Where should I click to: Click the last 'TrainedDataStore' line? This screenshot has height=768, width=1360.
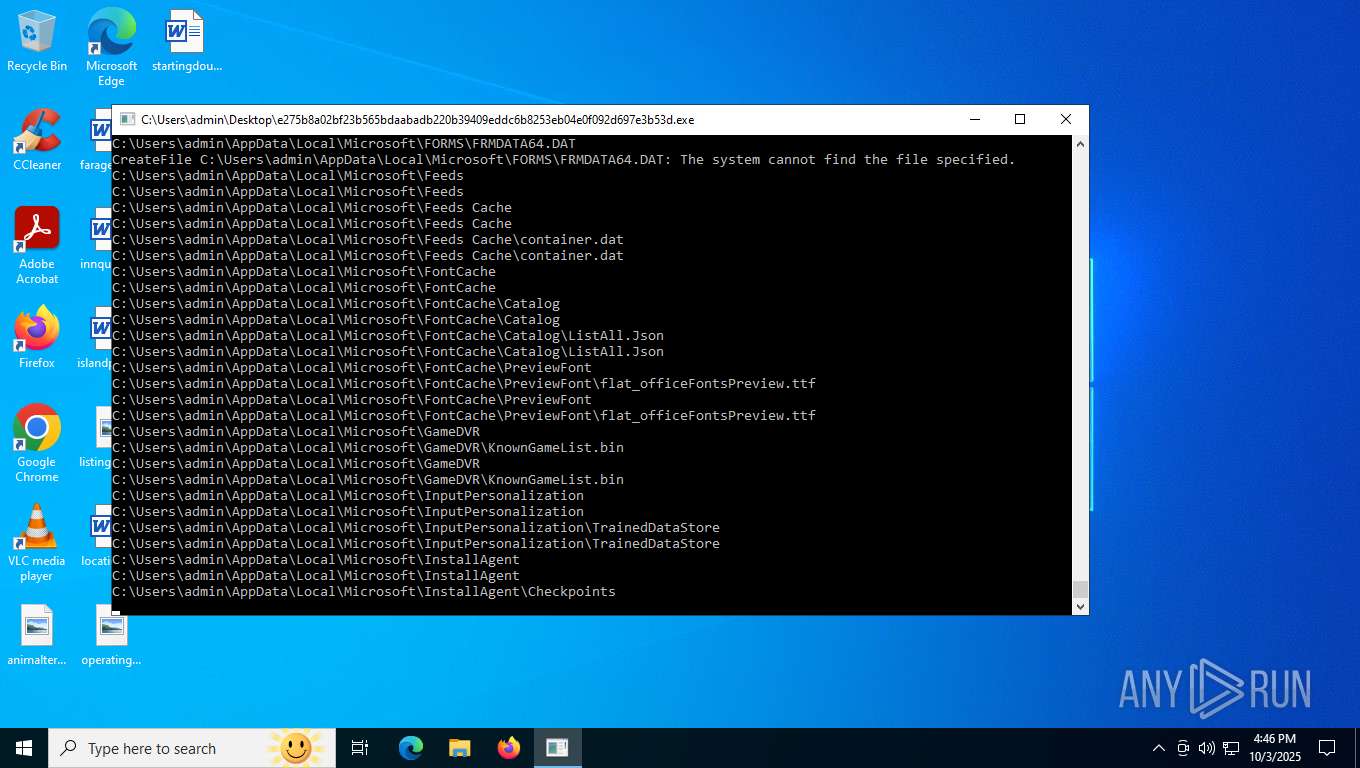click(416, 544)
